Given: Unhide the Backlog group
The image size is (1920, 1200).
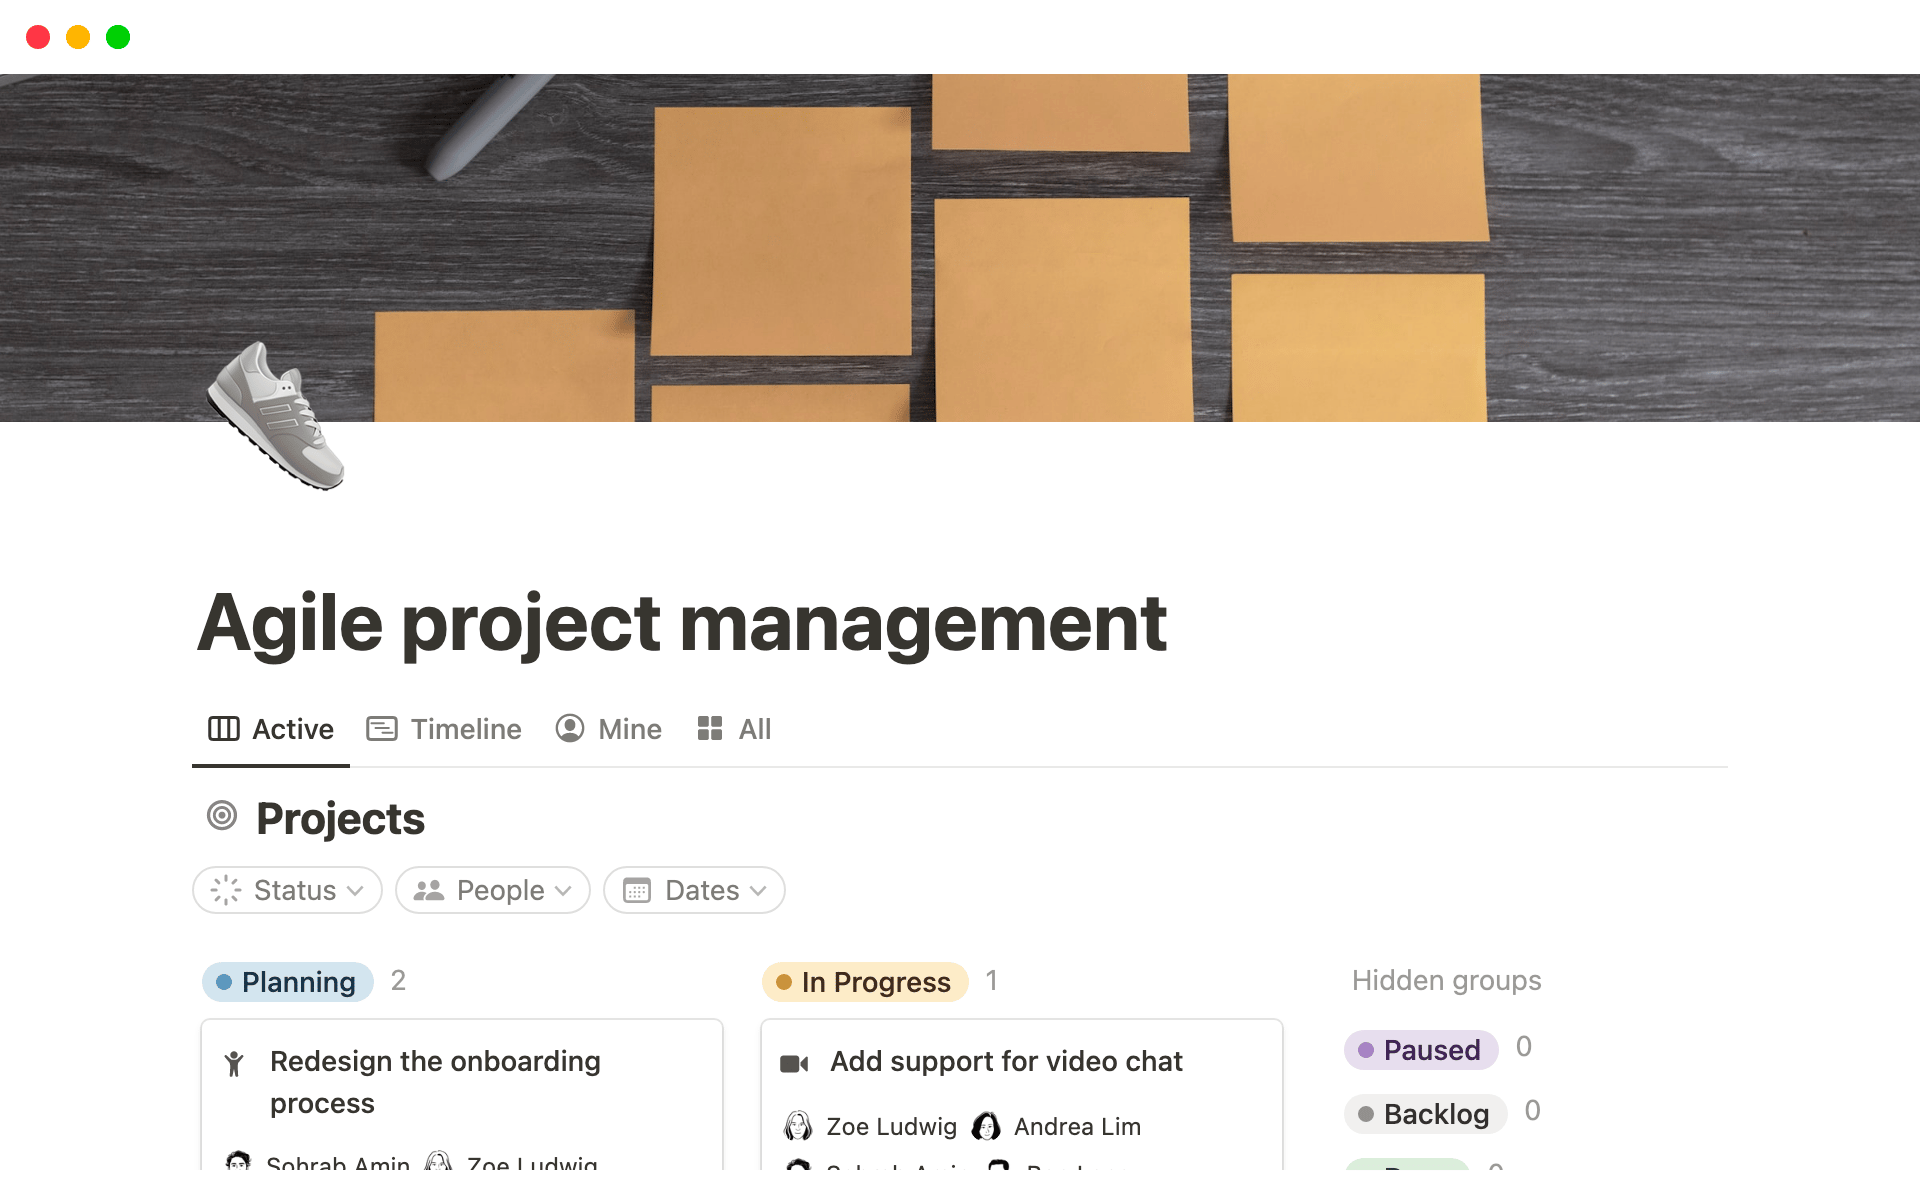Looking at the screenshot, I should [1425, 1113].
